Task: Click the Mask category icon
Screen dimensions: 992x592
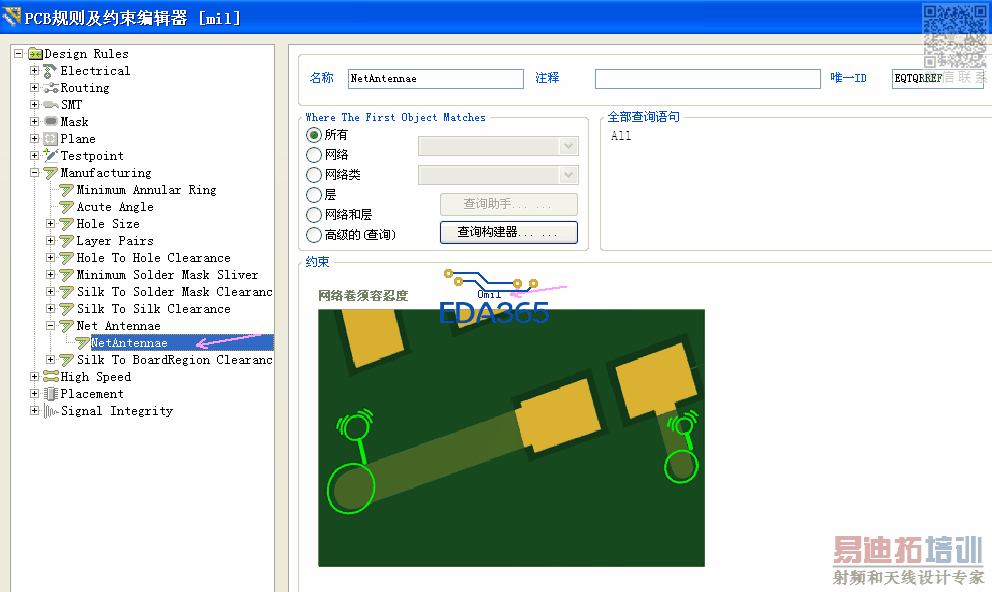Action: click(x=51, y=121)
